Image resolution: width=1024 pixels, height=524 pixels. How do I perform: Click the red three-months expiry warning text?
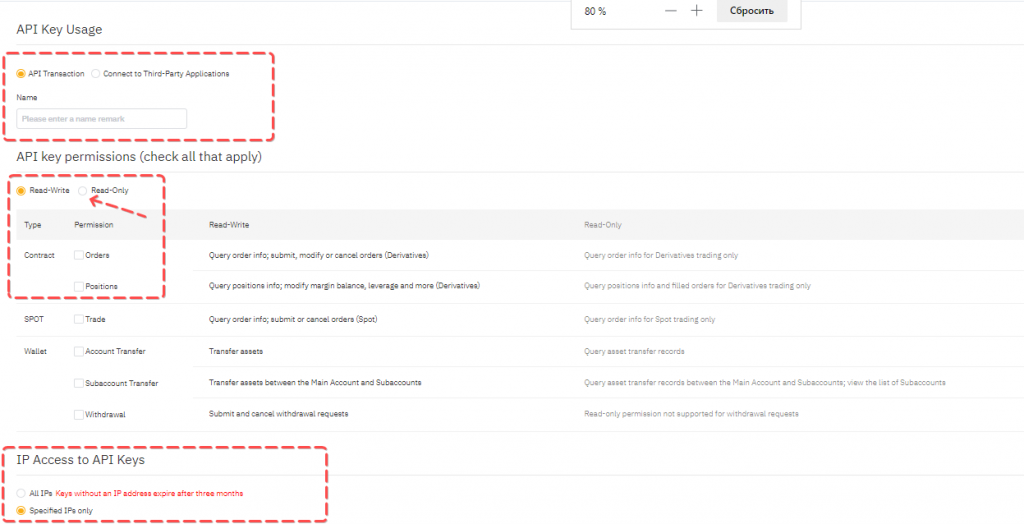[x=150, y=493]
